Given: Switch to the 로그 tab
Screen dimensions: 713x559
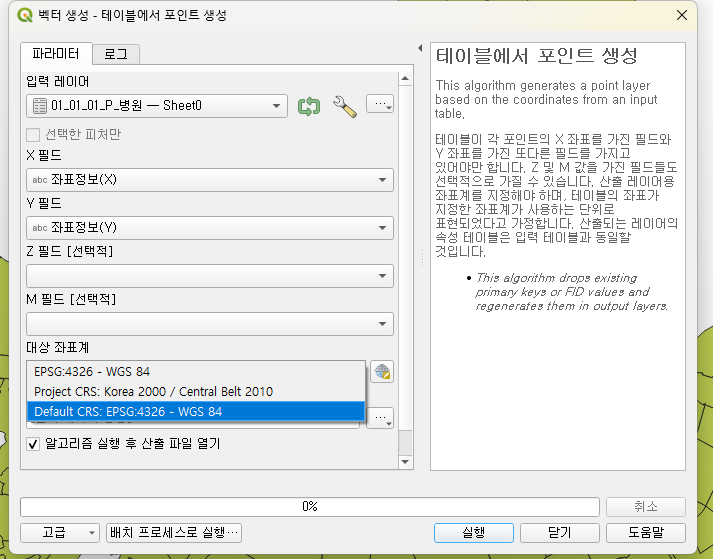Looking at the screenshot, I should point(116,55).
